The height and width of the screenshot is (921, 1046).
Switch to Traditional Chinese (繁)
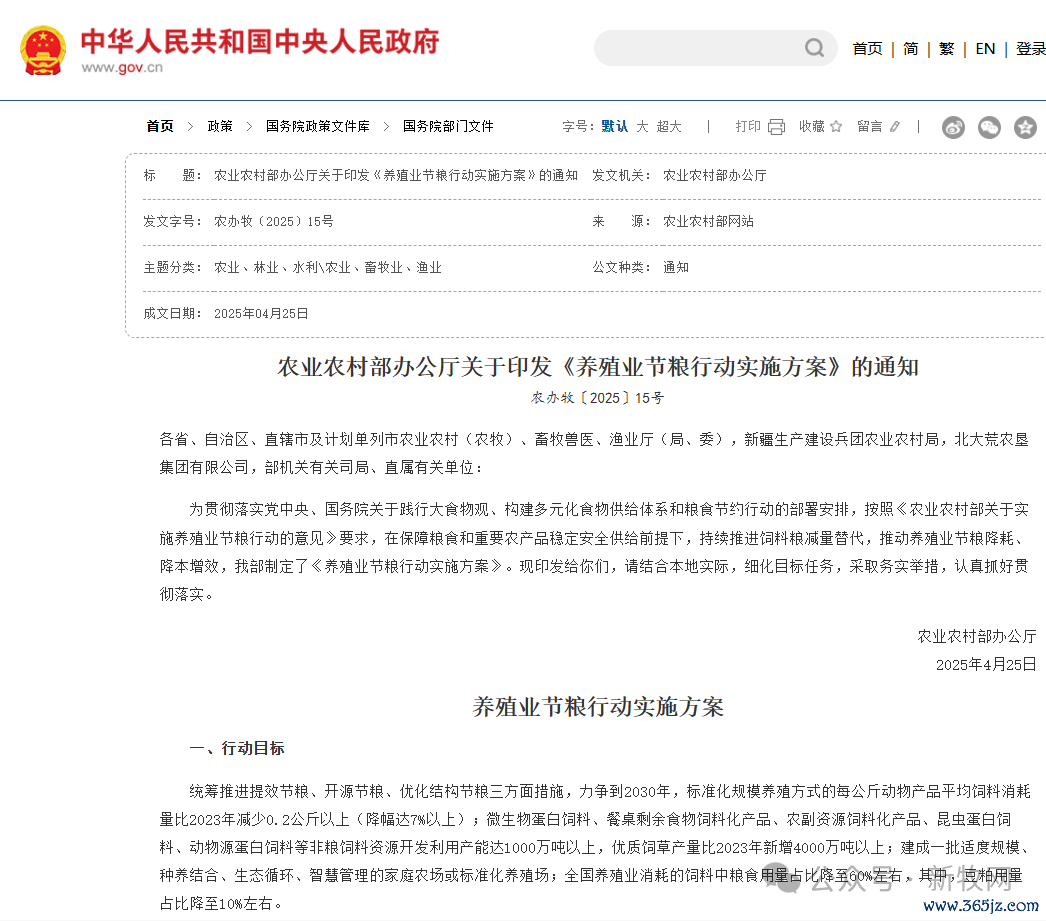pyautogui.click(x=946, y=48)
